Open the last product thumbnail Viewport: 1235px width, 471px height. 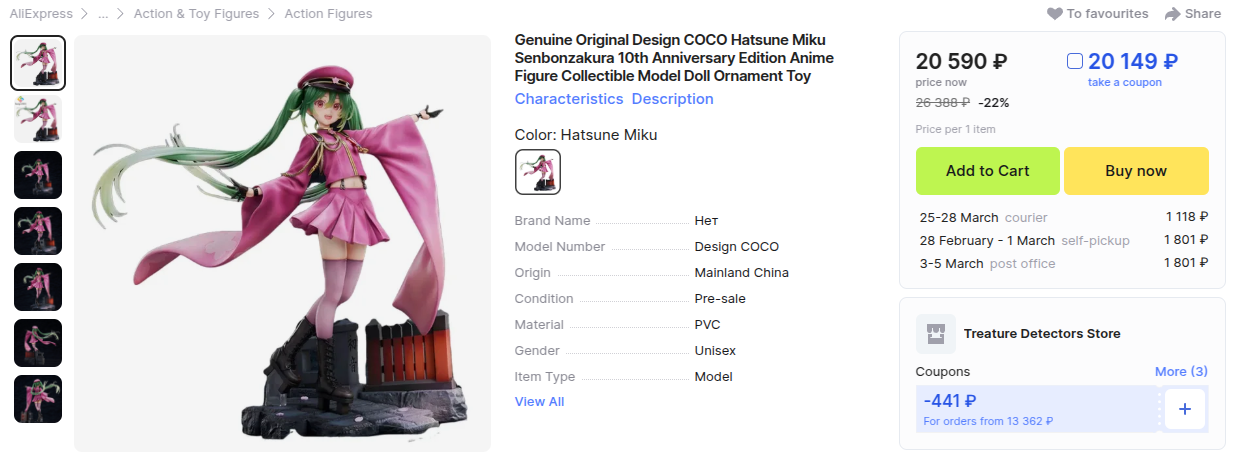(38, 399)
